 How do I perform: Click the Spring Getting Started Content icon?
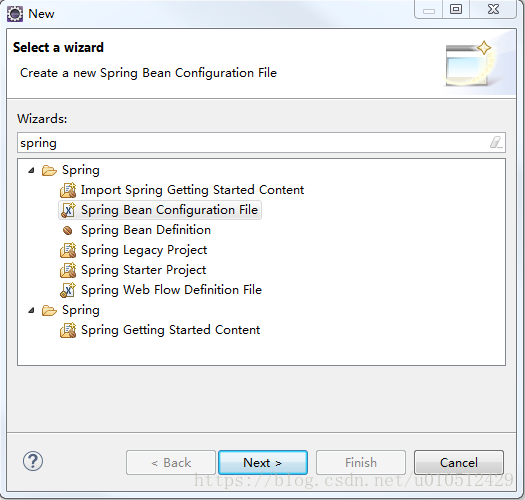(68, 330)
